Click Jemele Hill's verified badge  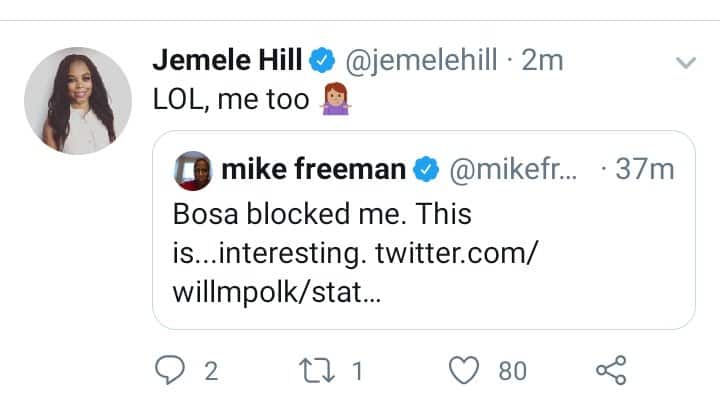[x=322, y=60]
